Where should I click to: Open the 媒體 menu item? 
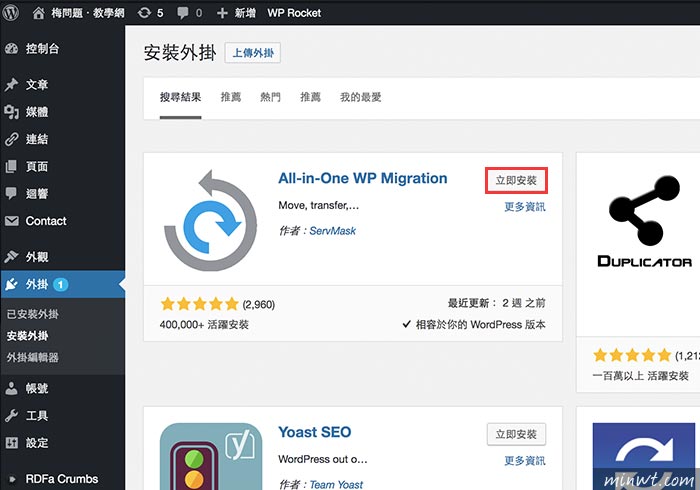37,112
